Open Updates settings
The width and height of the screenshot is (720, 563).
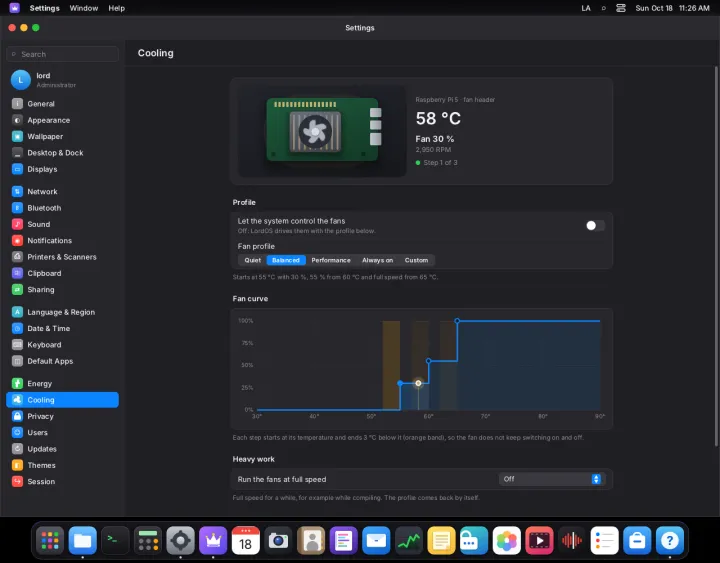click(x=62, y=449)
